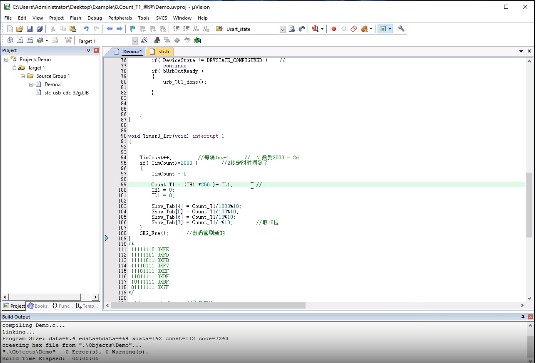536x363 pixels.
Task: Open Configuration via the wrench icon
Action: 401,29
